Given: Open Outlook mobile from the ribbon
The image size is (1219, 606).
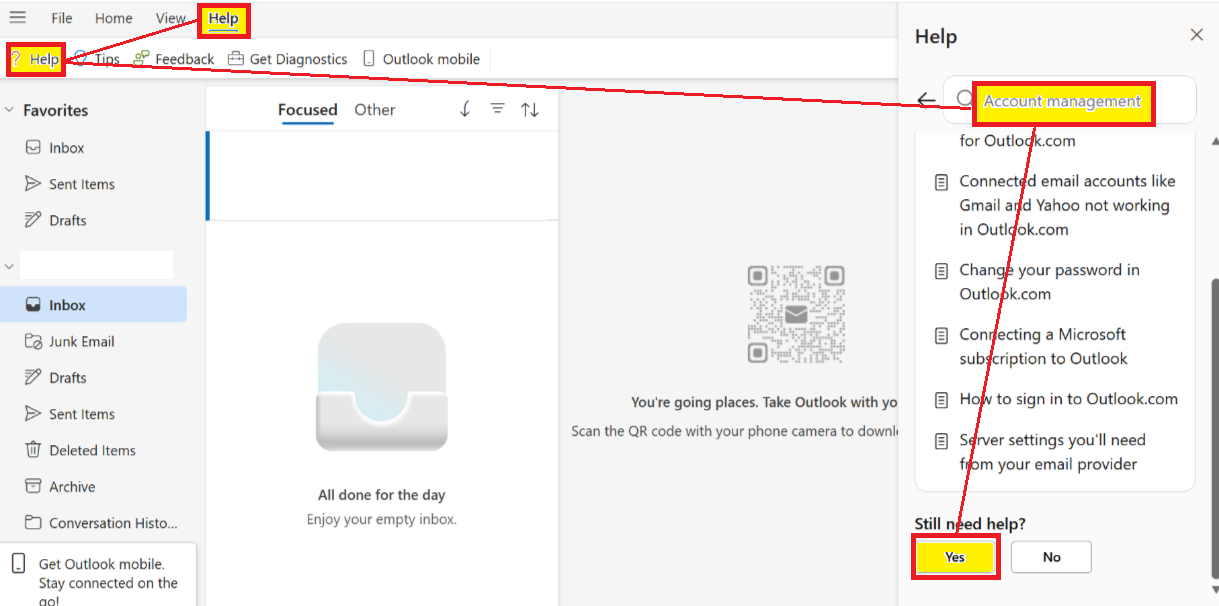Looking at the screenshot, I should [x=421, y=59].
